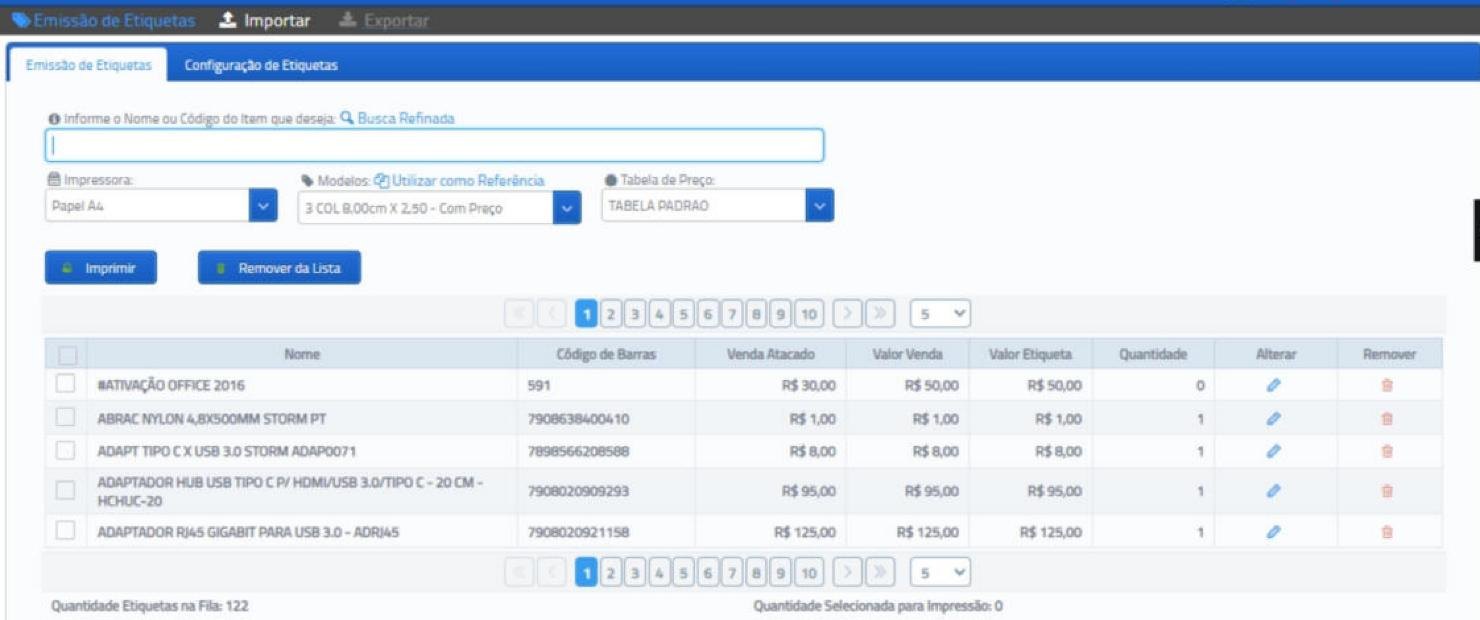Switch to Configuração de Etiquetas tab

click(x=261, y=65)
